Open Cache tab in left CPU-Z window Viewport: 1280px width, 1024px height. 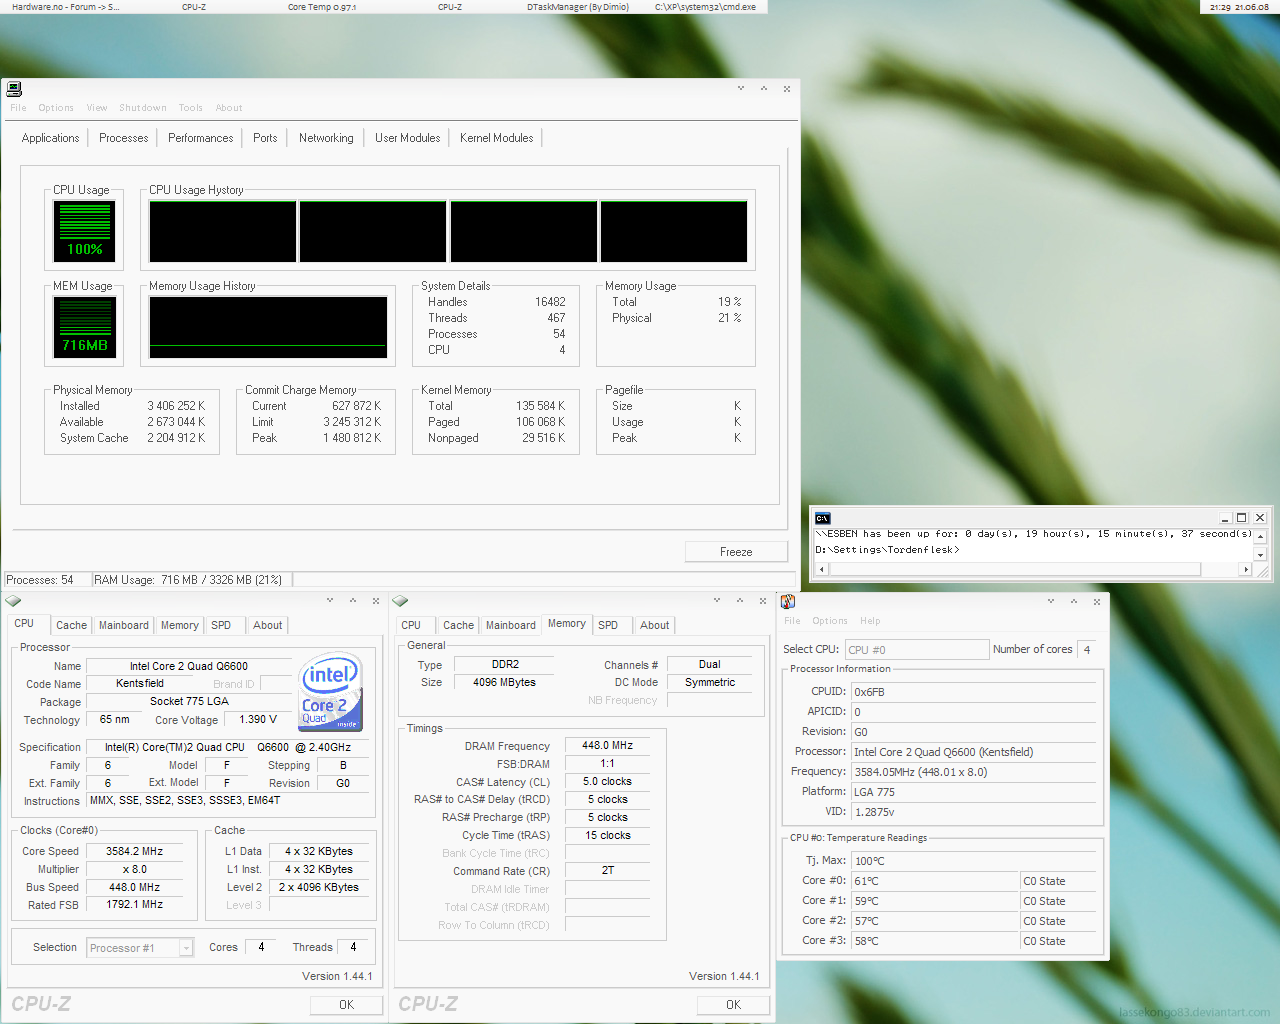pos(71,625)
